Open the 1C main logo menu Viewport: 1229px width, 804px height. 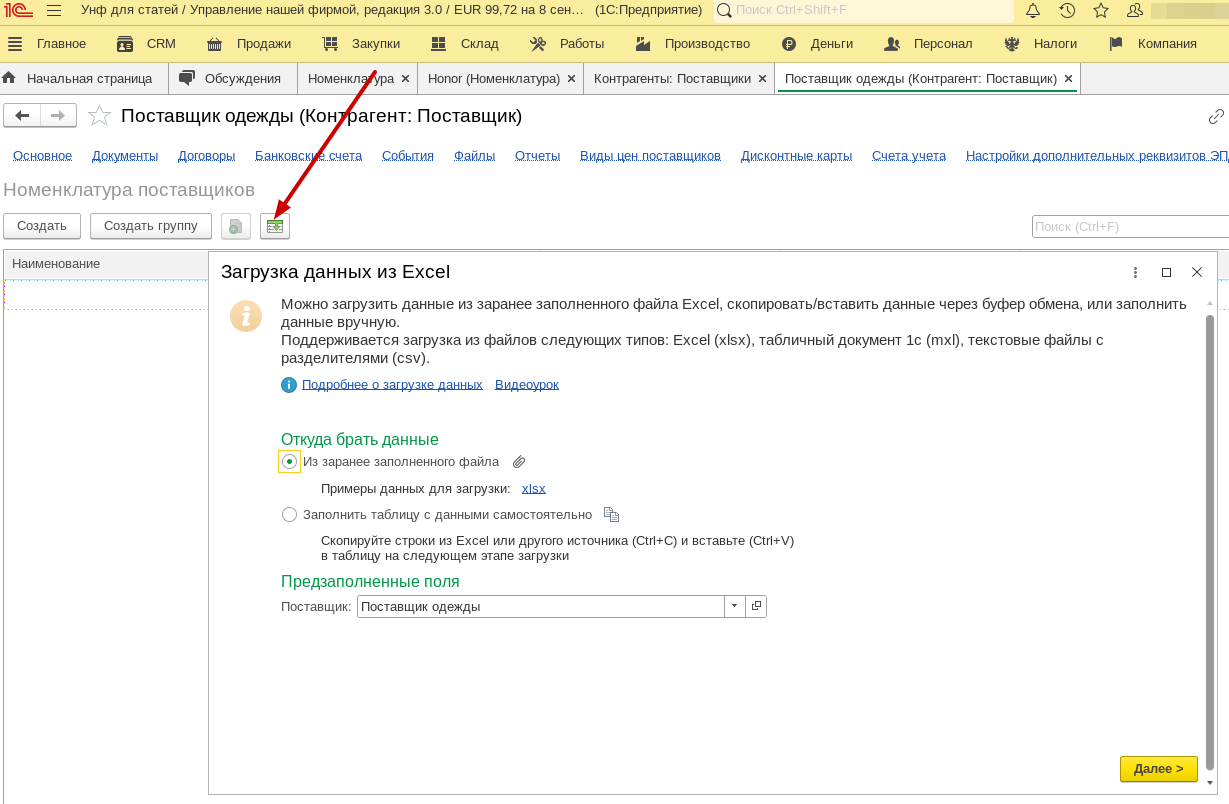tap(18, 10)
